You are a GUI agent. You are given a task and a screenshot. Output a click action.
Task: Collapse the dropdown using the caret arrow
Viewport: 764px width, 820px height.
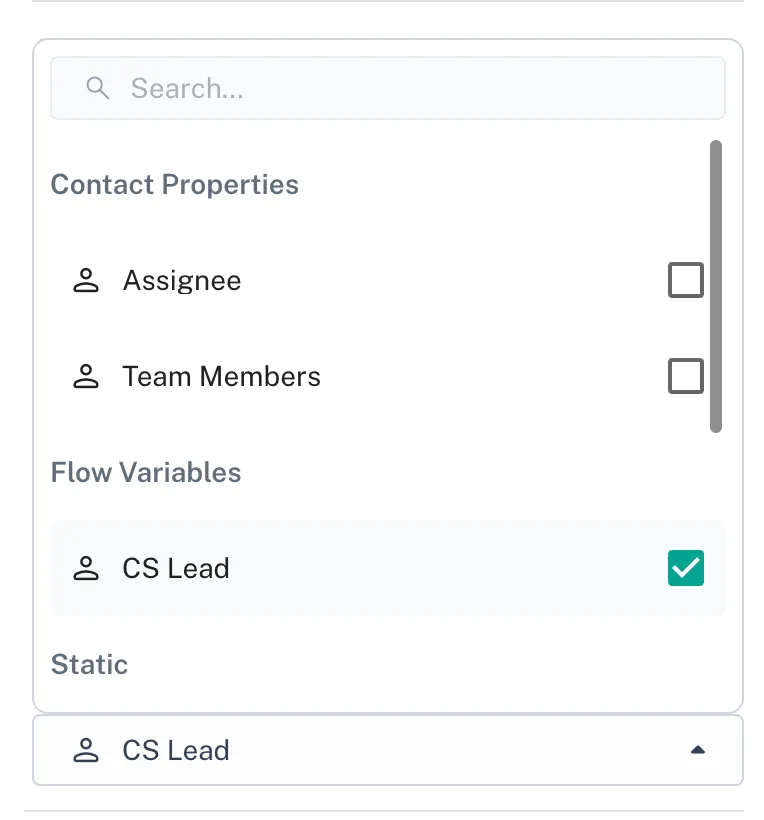(x=698, y=750)
